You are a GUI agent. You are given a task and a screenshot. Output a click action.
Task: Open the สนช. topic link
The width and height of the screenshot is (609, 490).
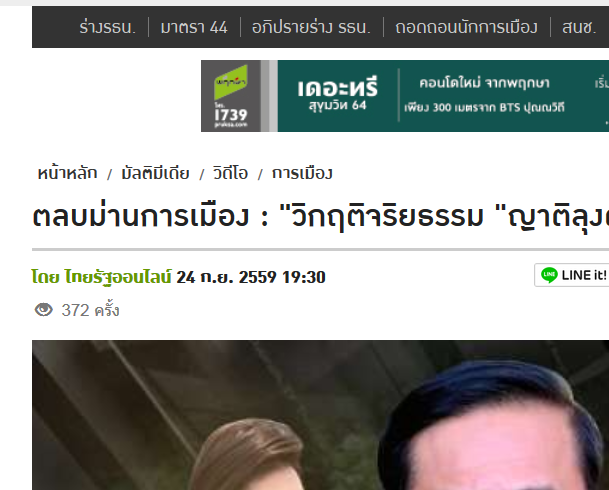point(579,27)
